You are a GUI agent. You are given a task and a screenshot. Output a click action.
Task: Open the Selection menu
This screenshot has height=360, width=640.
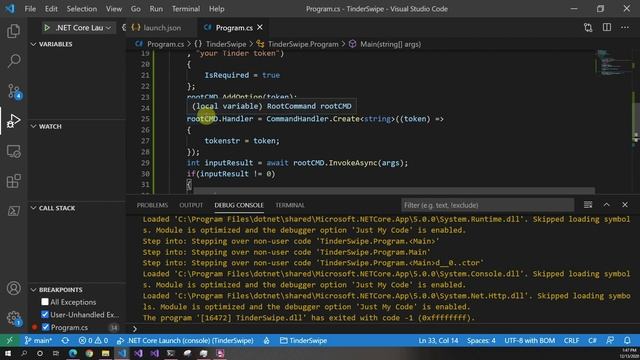[x=82, y=9]
